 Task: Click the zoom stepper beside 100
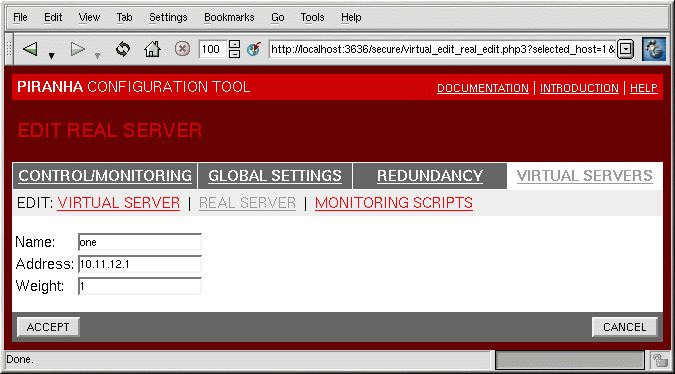234,49
